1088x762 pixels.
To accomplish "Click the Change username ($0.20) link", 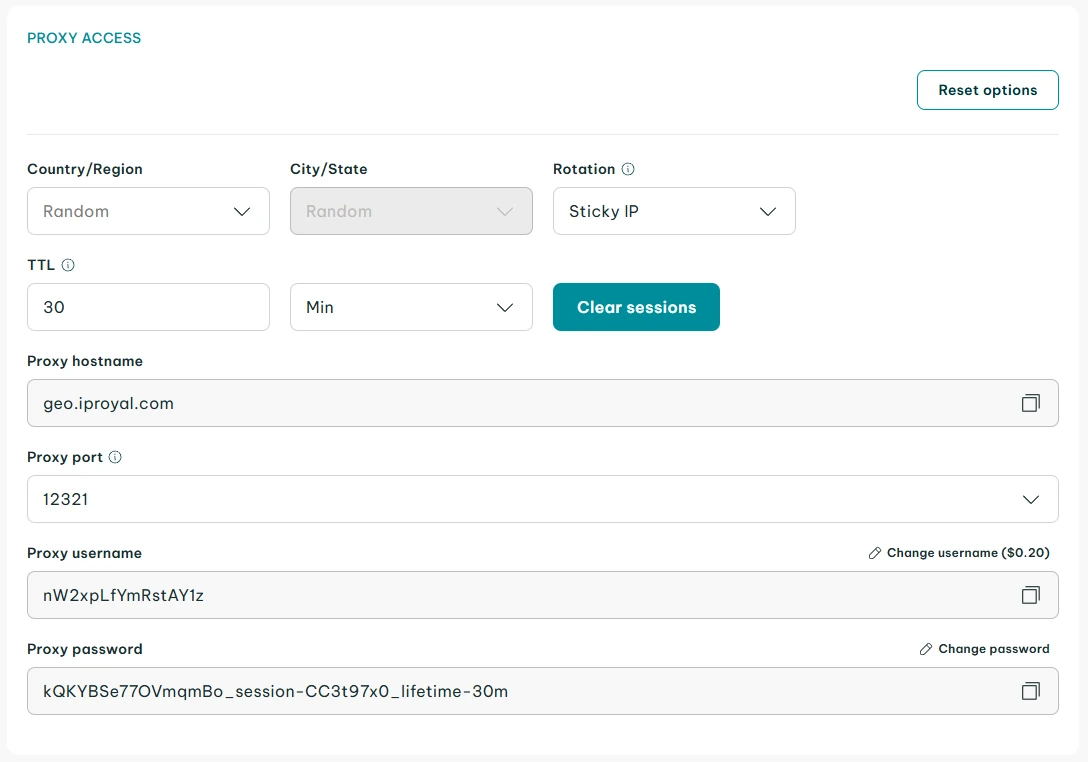I will coord(968,553).
